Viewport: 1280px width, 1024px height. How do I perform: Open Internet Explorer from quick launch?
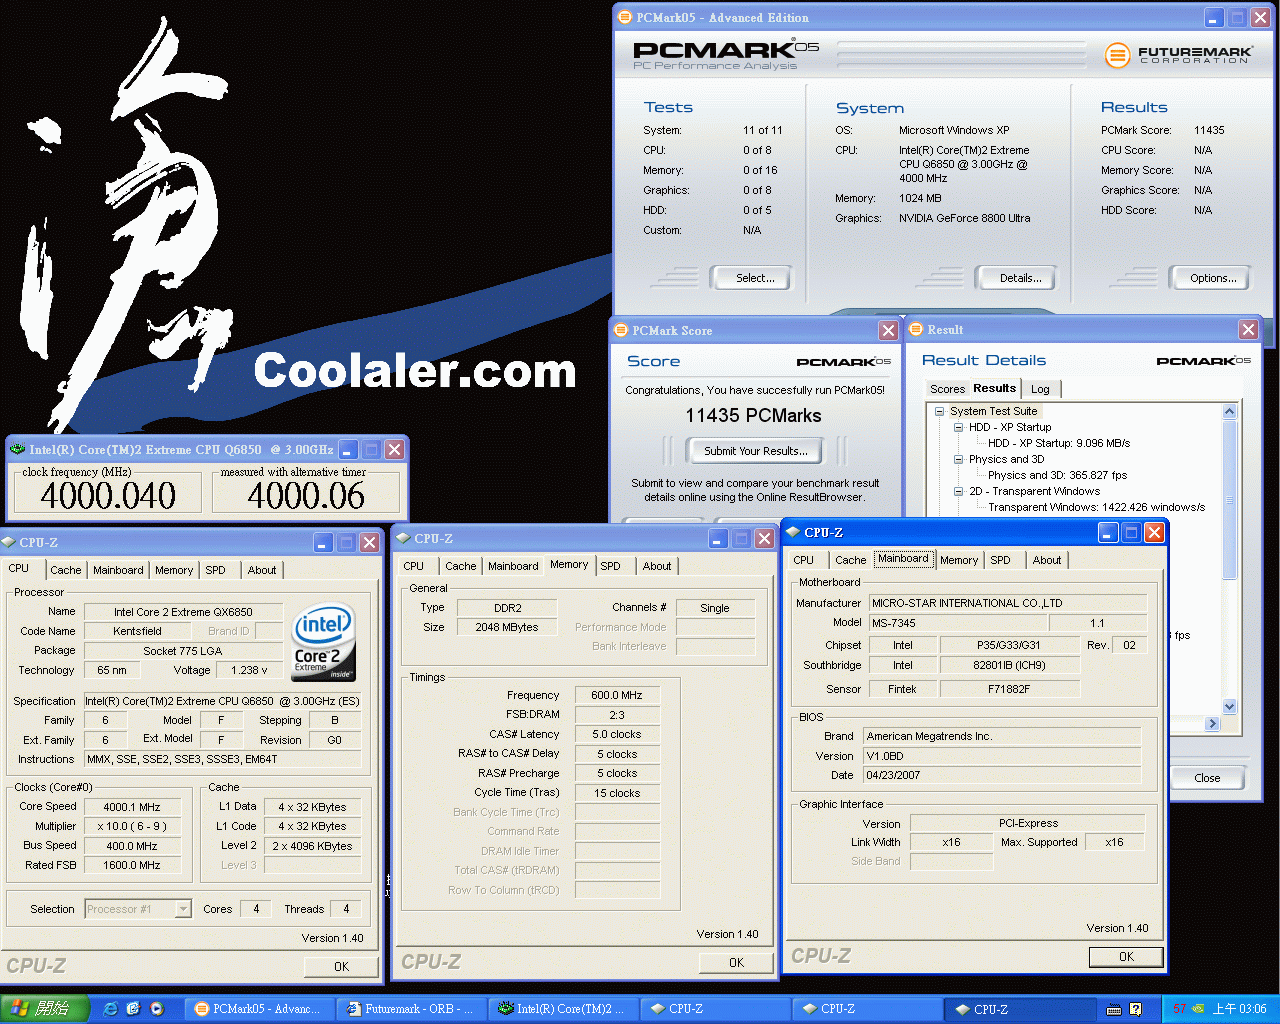point(110,1009)
